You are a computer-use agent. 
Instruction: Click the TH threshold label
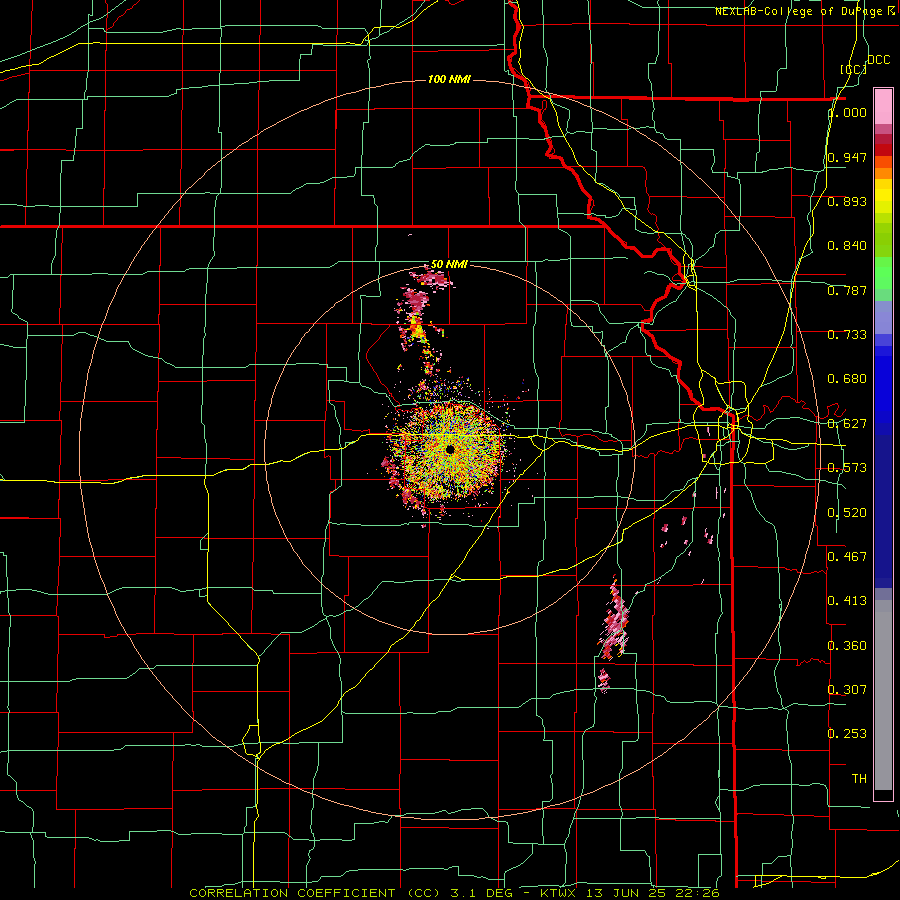coord(859,778)
